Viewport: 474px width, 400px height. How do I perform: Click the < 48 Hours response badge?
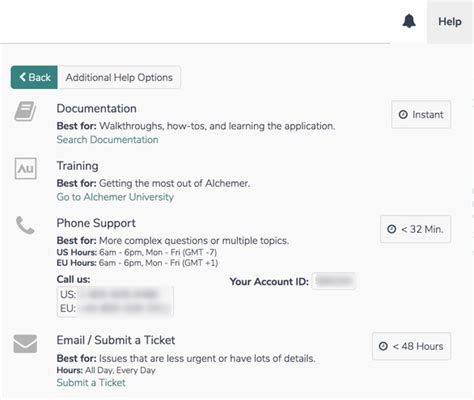click(x=412, y=346)
